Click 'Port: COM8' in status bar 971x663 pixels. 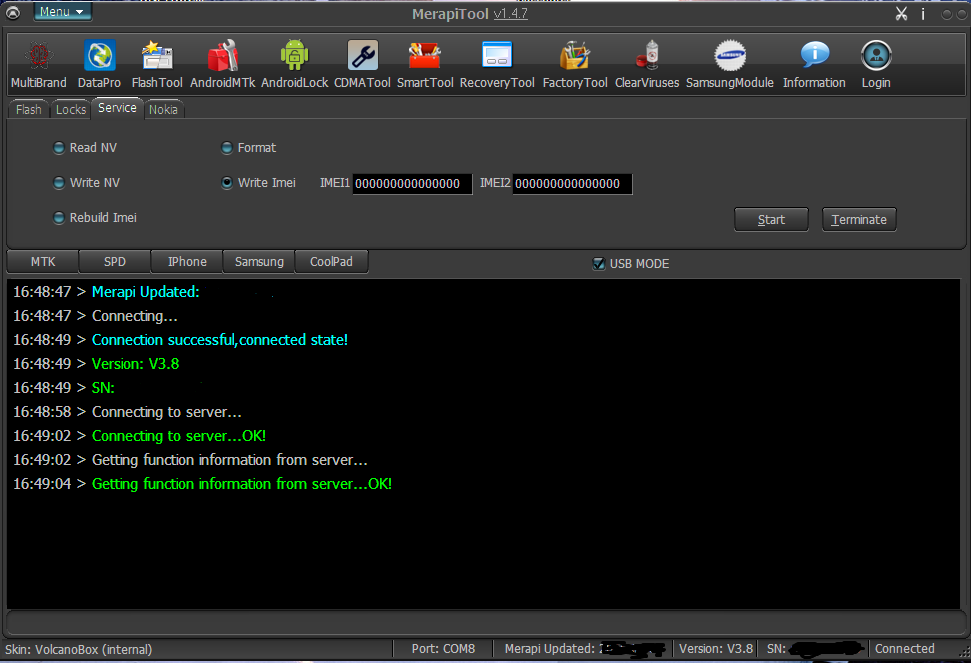(x=443, y=649)
